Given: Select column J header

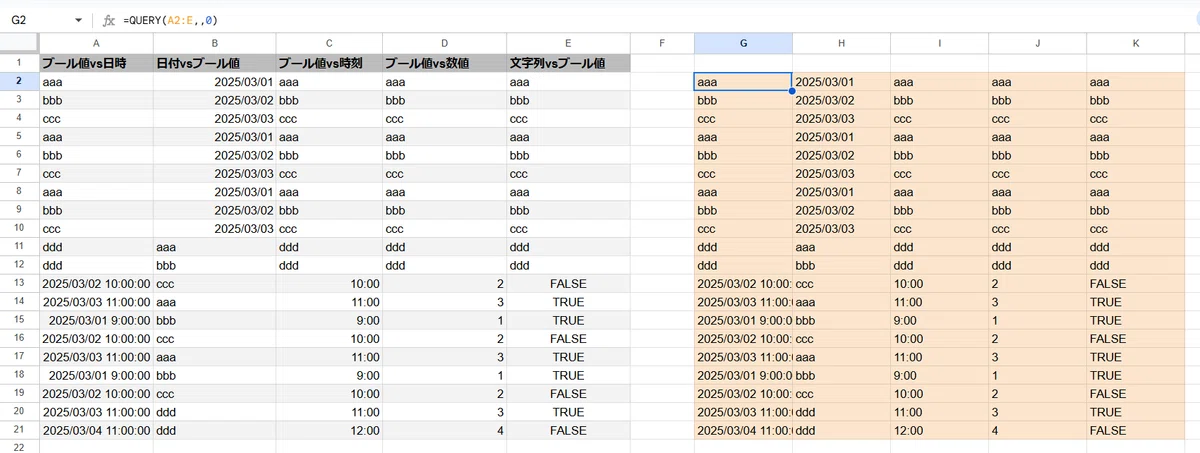Looking at the screenshot, I should 1037,43.
